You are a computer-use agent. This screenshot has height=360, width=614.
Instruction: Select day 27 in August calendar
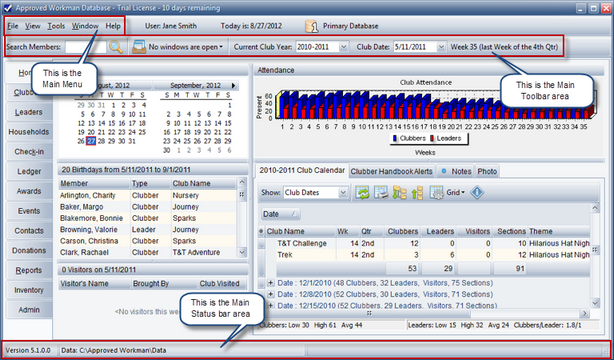tap(91, 141)
